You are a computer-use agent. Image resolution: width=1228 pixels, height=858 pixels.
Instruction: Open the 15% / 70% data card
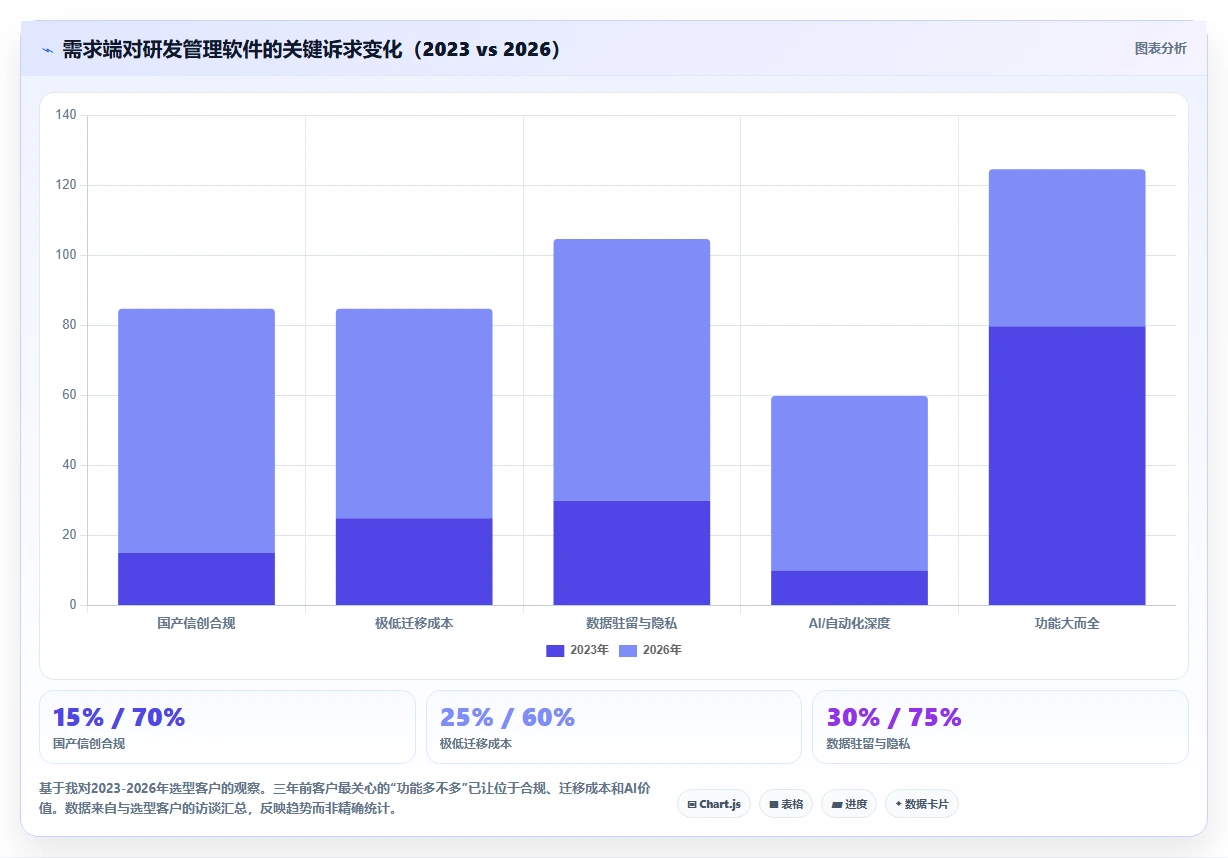coord(227,727)
